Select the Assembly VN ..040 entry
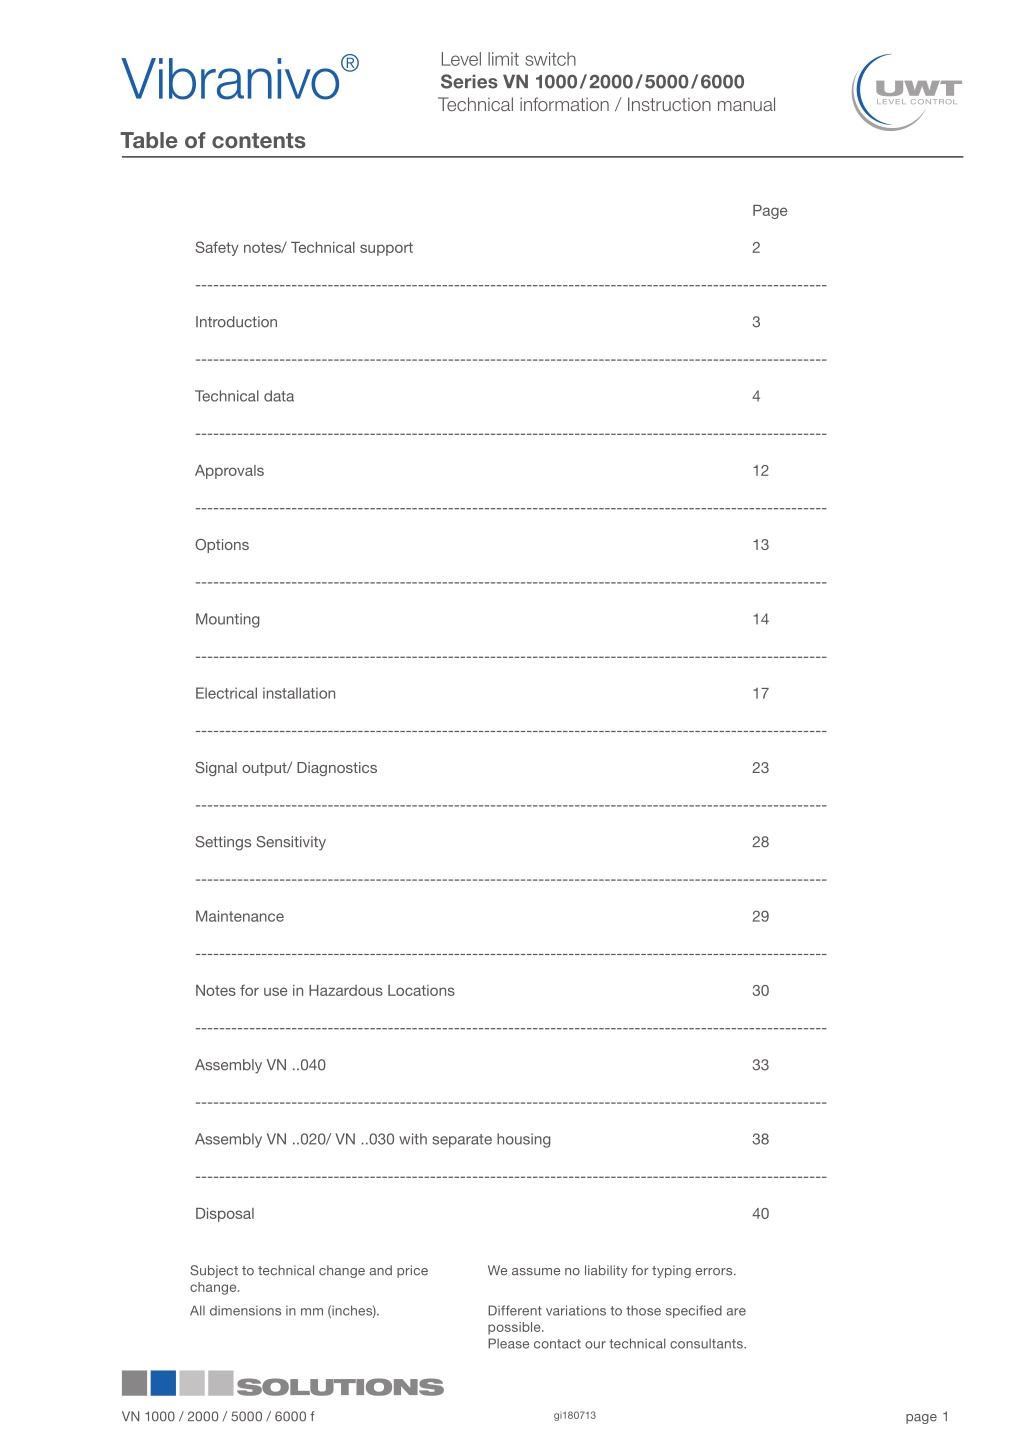The width and height of the screenshot is (1024, 1448). tap(261, 1065)
